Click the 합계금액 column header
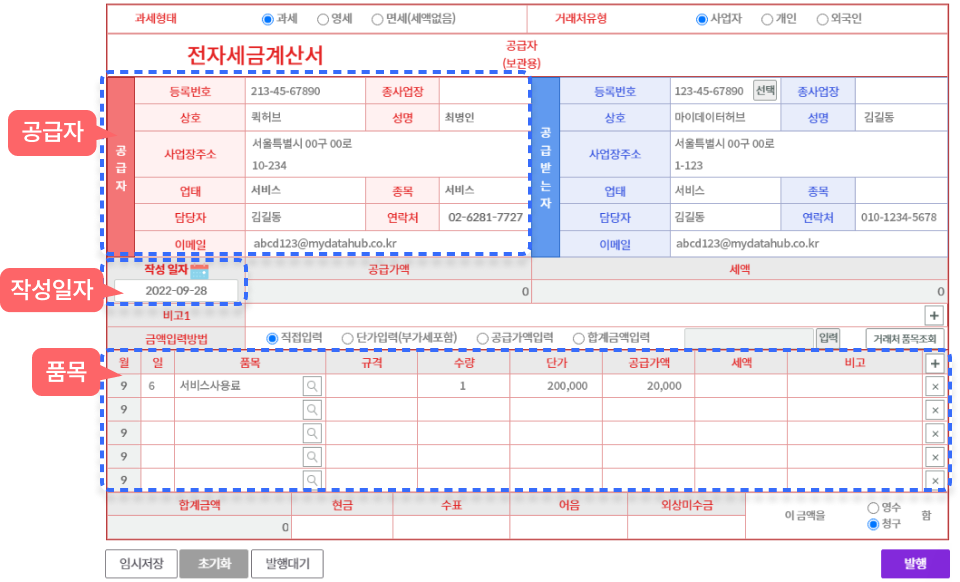 coord(200,506)
